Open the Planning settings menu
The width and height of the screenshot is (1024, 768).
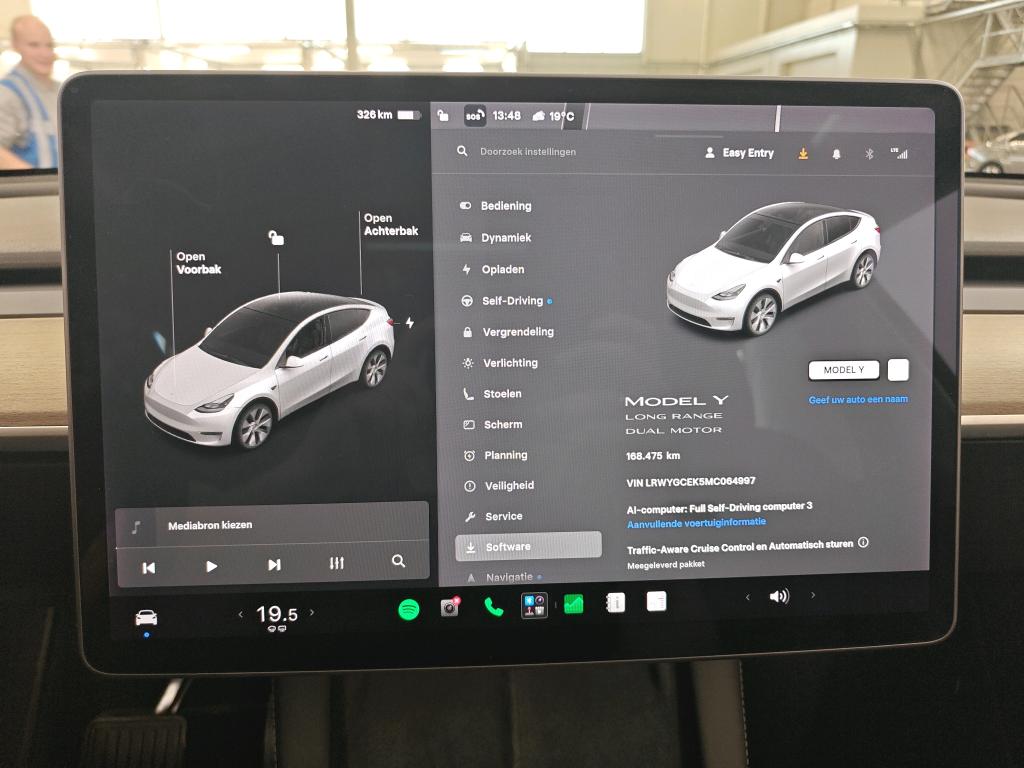[x=506, y=455]
